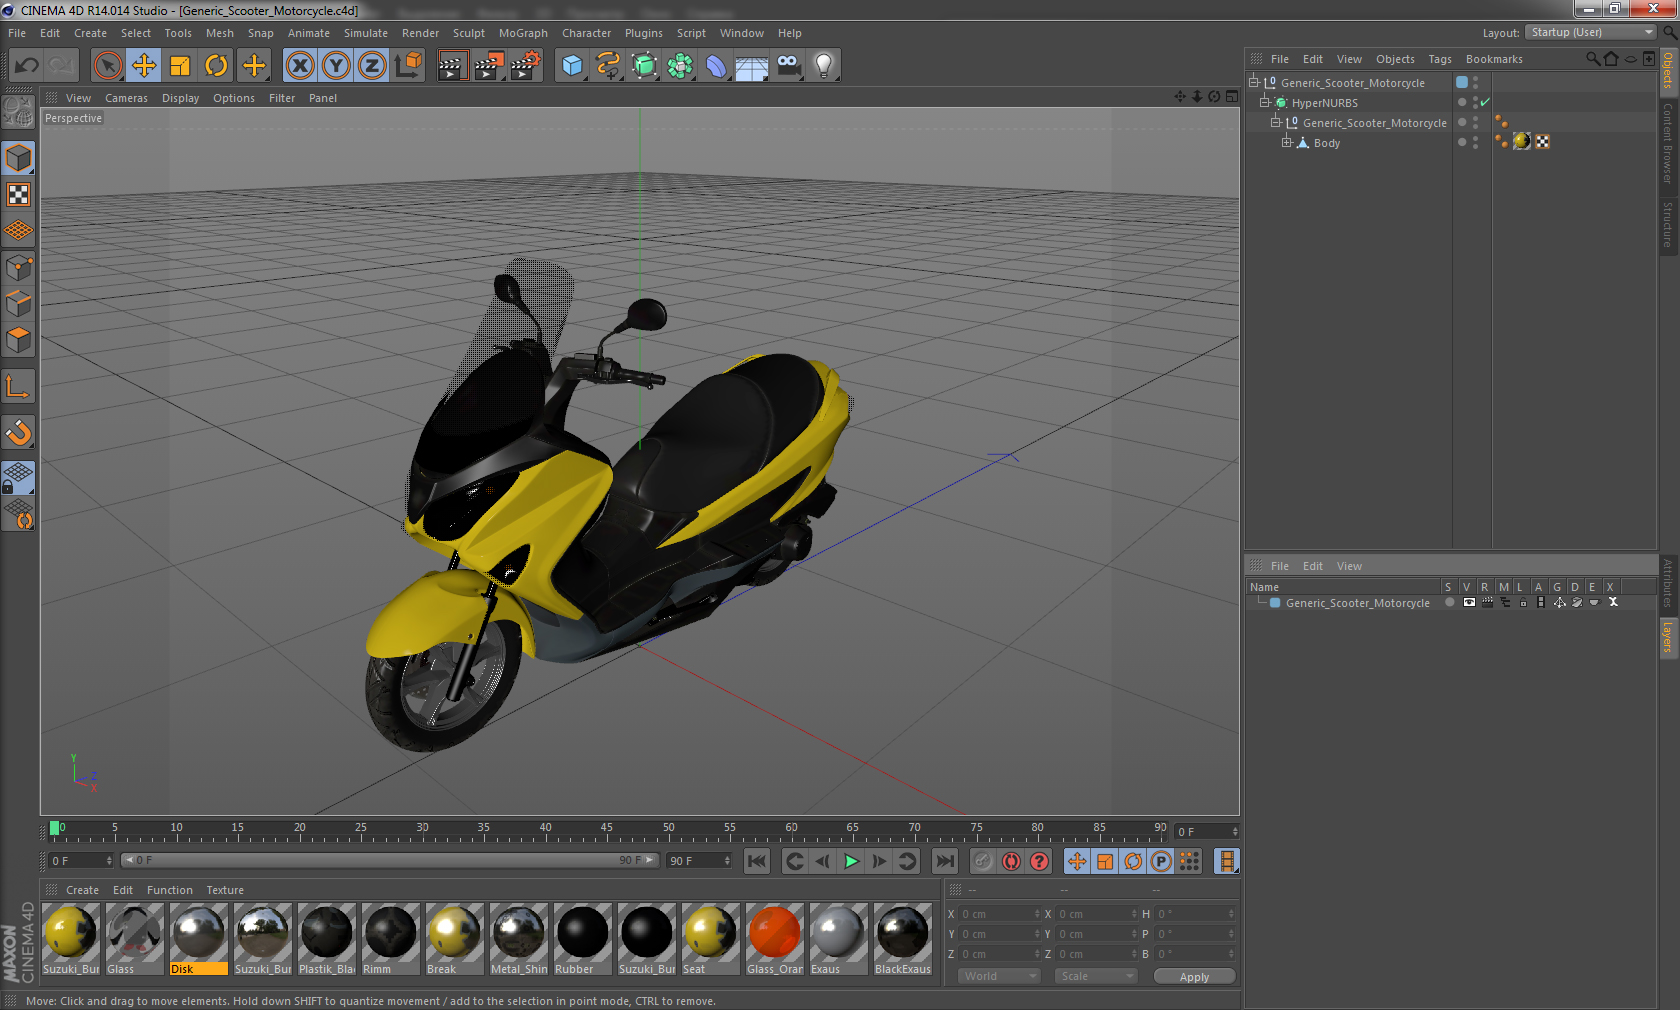1680x1010 pixels.
Task: Open the spline tools icon
Action: pyautogui.click(x=608, y=66)
